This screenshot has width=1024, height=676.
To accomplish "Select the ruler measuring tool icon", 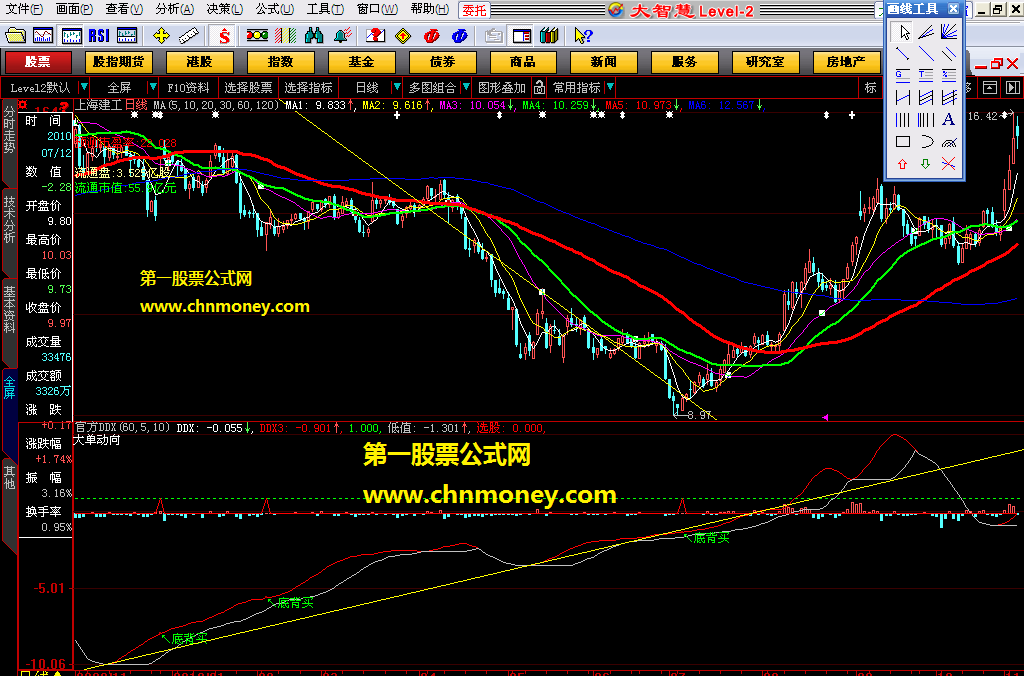I will [189, 35].
